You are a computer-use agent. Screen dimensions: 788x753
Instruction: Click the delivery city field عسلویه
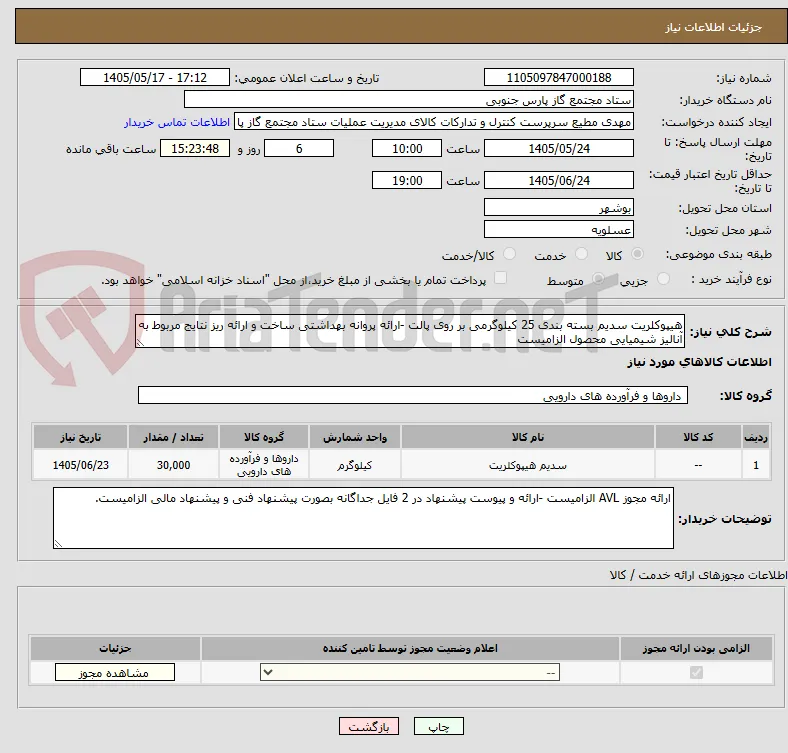(x=558, y=229)
